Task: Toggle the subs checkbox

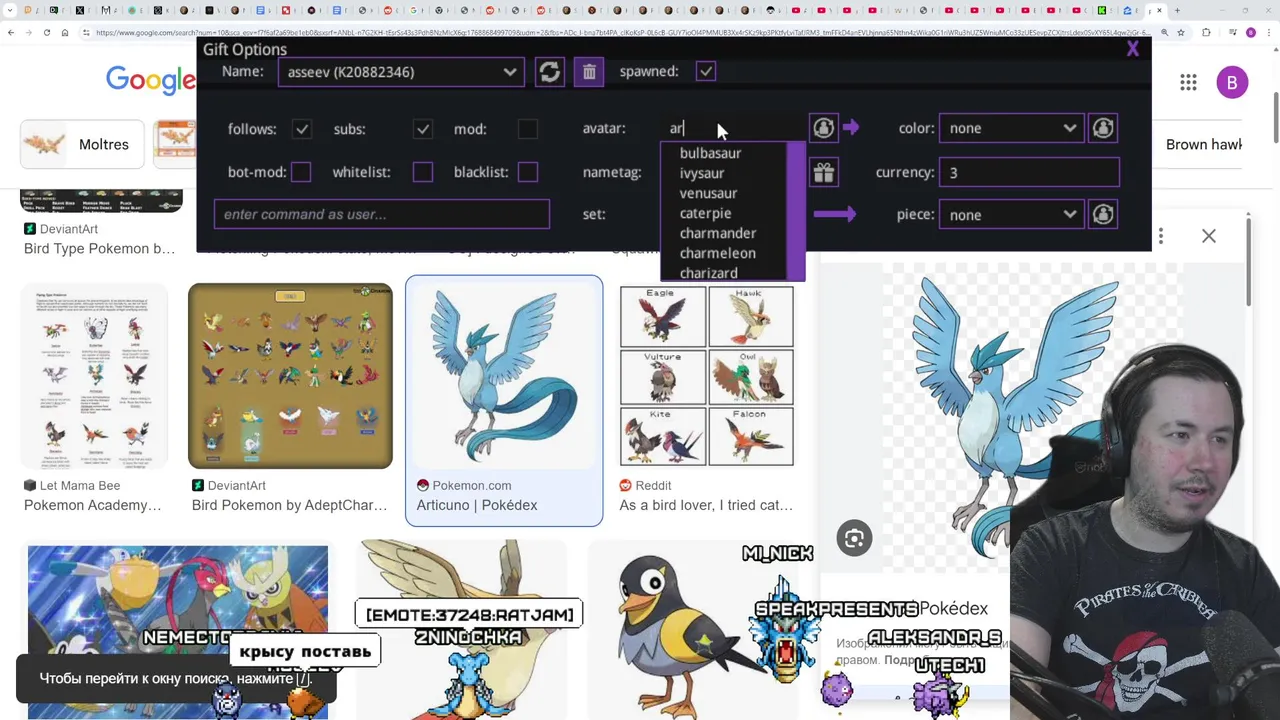Action: (x=422, y=129)
